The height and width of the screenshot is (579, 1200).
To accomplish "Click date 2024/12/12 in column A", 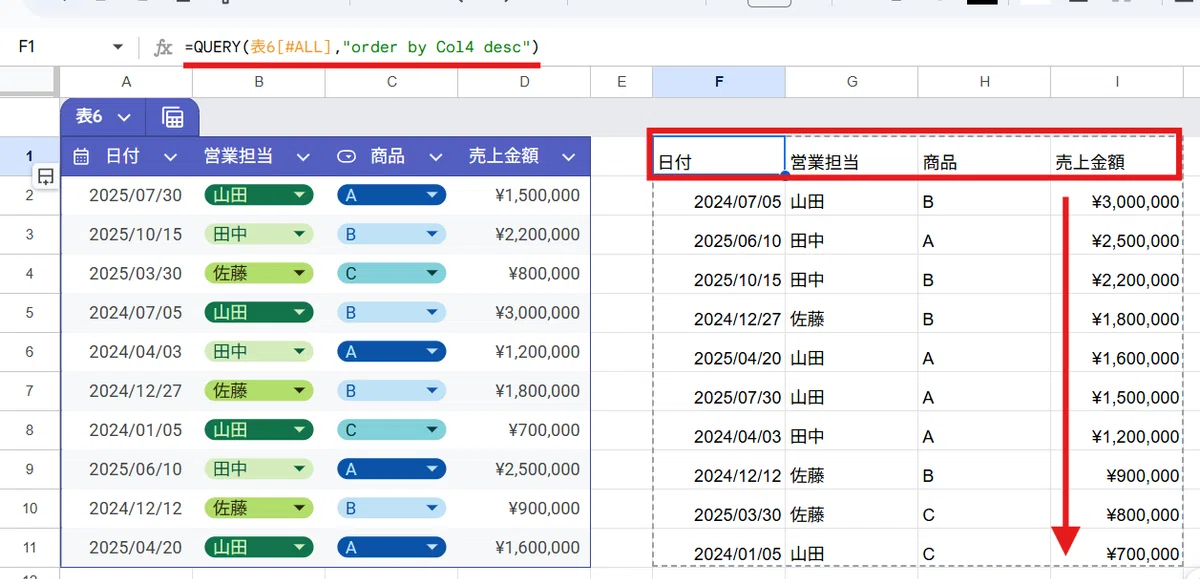I will tap(126, 508).
